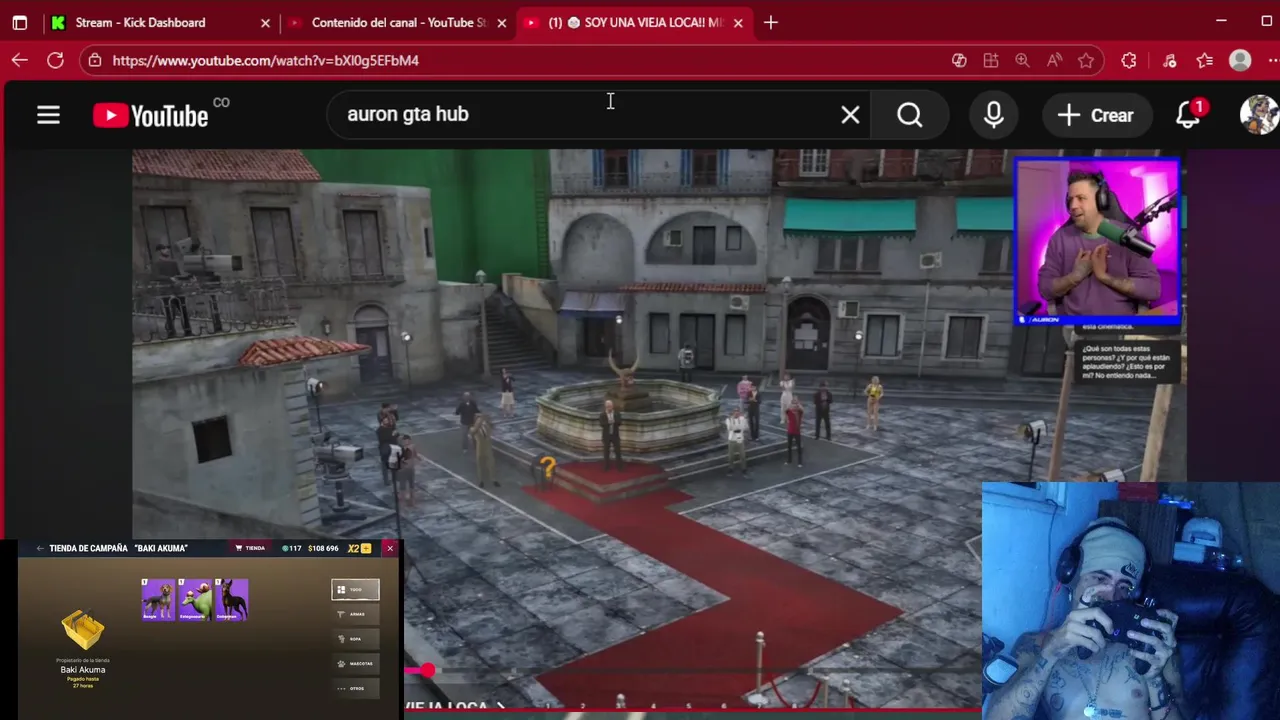
Task: Open the browser profile icon
Action: tap(1240, 60)
